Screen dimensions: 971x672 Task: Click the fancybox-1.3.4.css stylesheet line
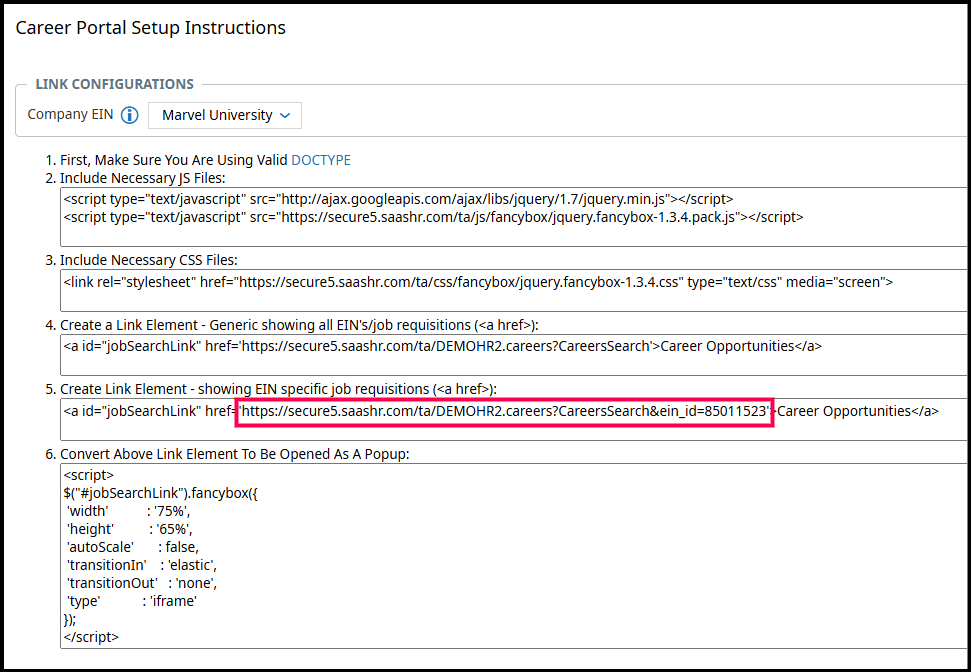(x=478, y=282)
